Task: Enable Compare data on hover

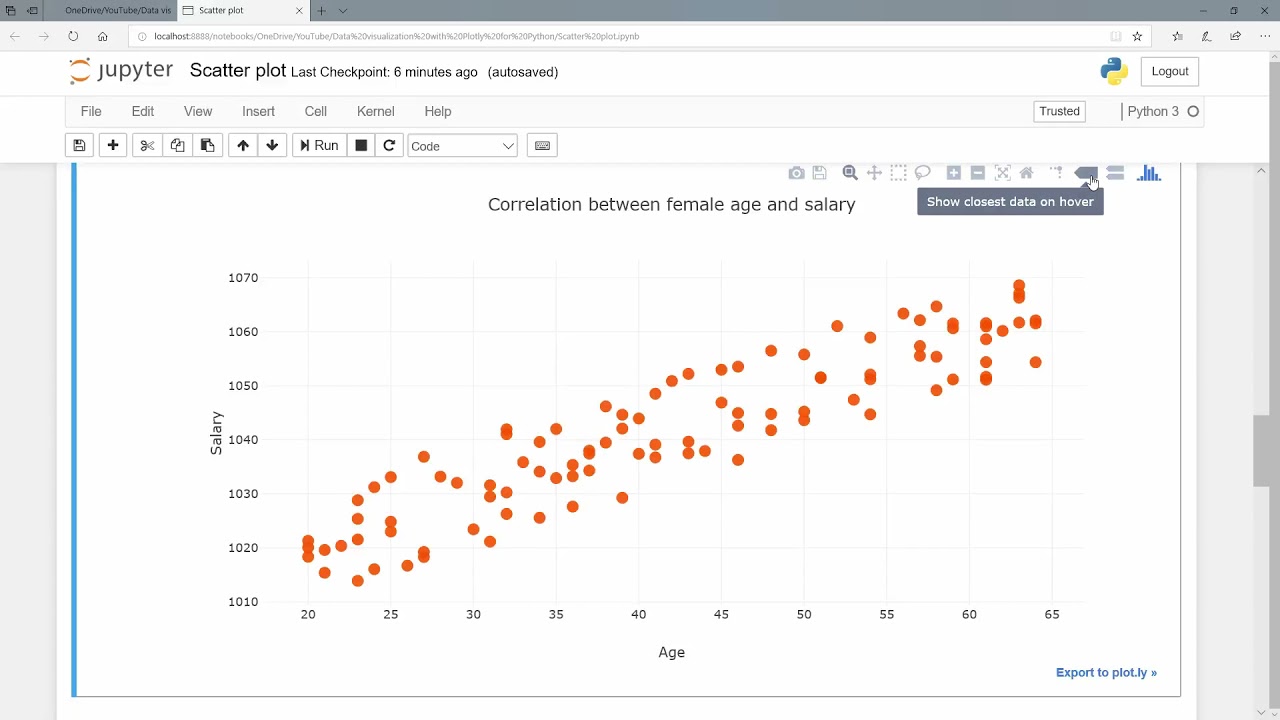Action: click(1115, 173)
